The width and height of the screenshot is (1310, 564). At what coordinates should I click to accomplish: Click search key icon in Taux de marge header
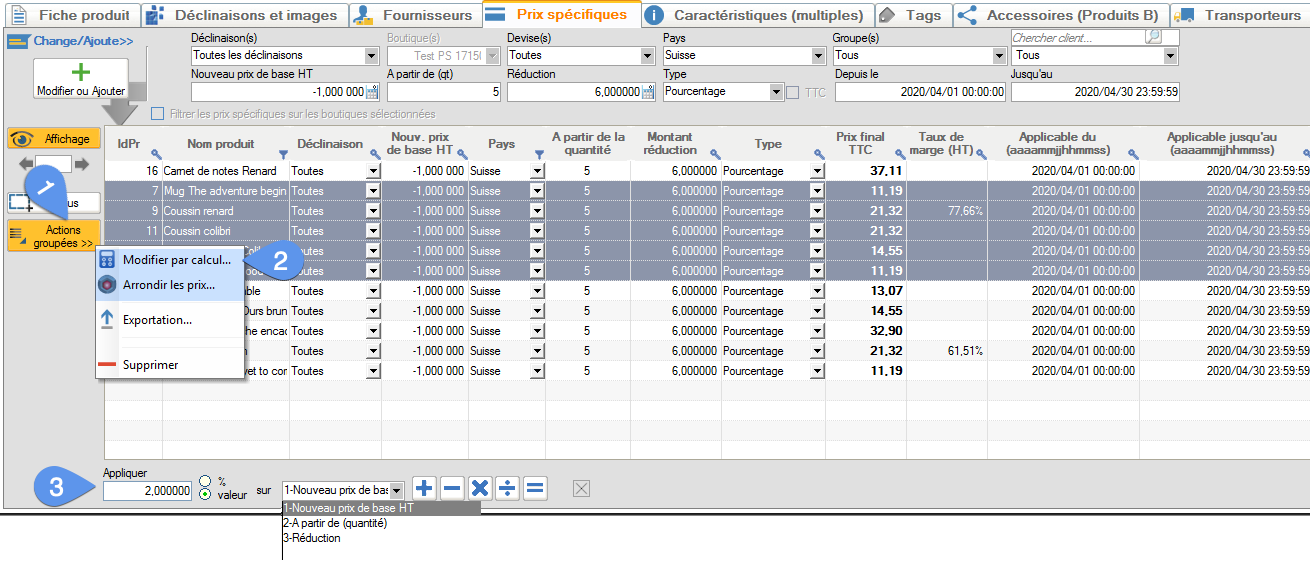tap(981, 154)
